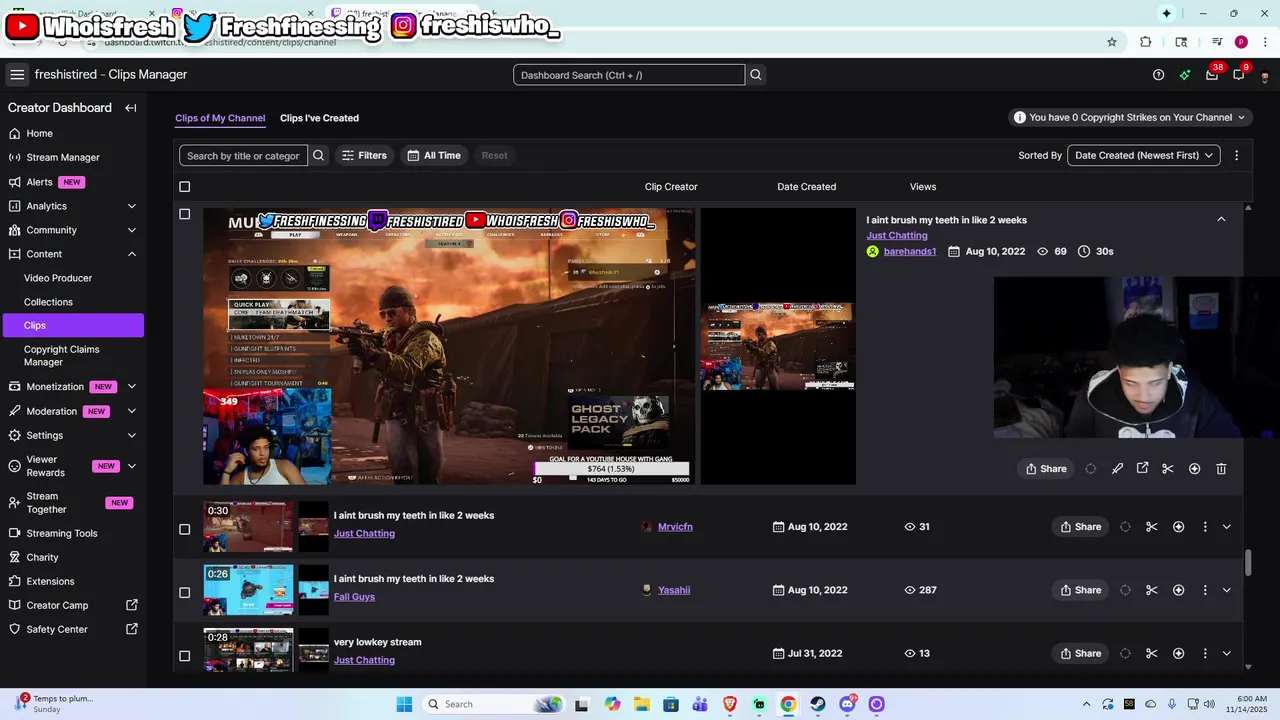
Task: Bookmark this page with the star icon
Action: pyautogui.click(x=1112, y=42)
